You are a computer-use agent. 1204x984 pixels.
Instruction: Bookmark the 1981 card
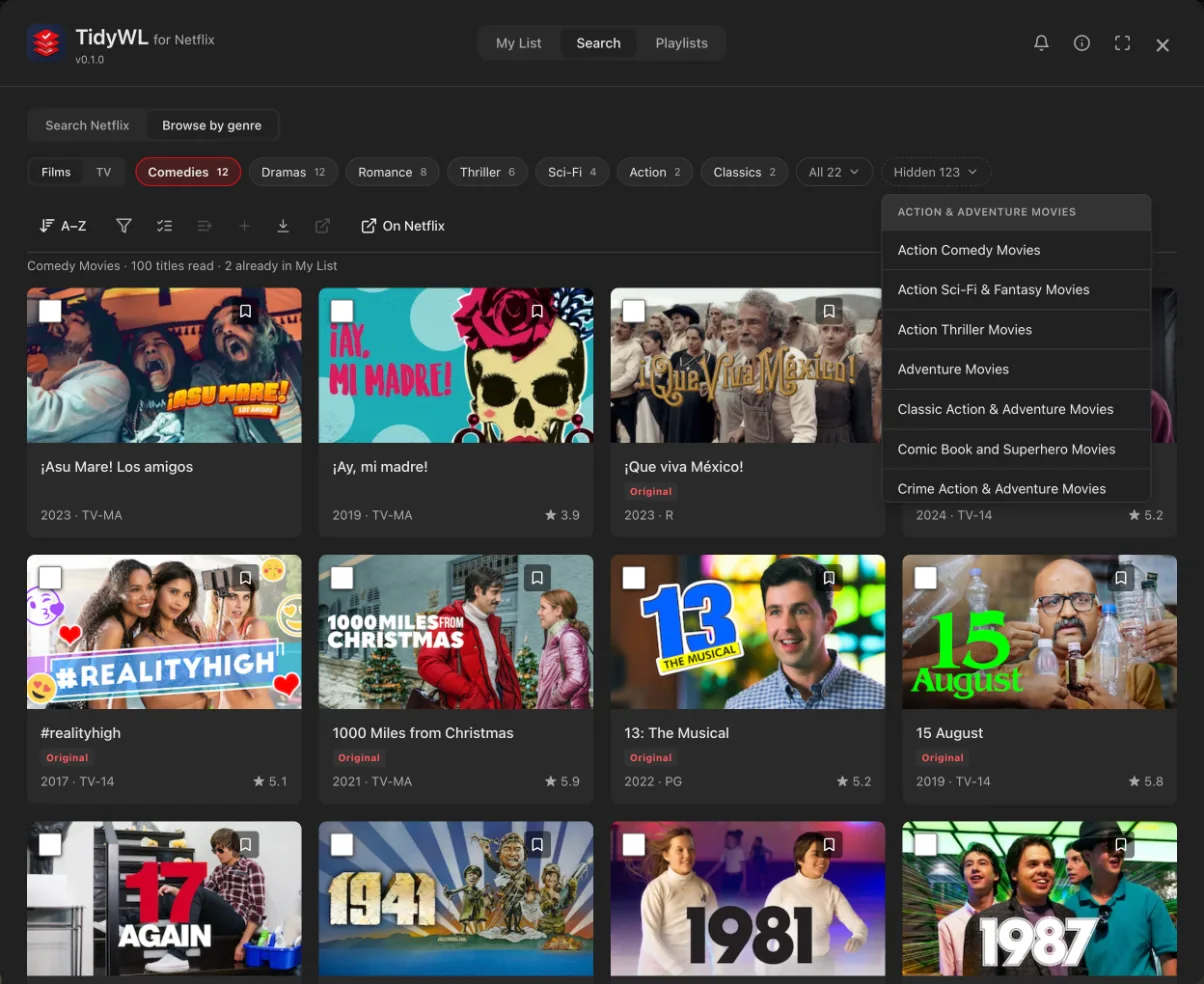828,844
